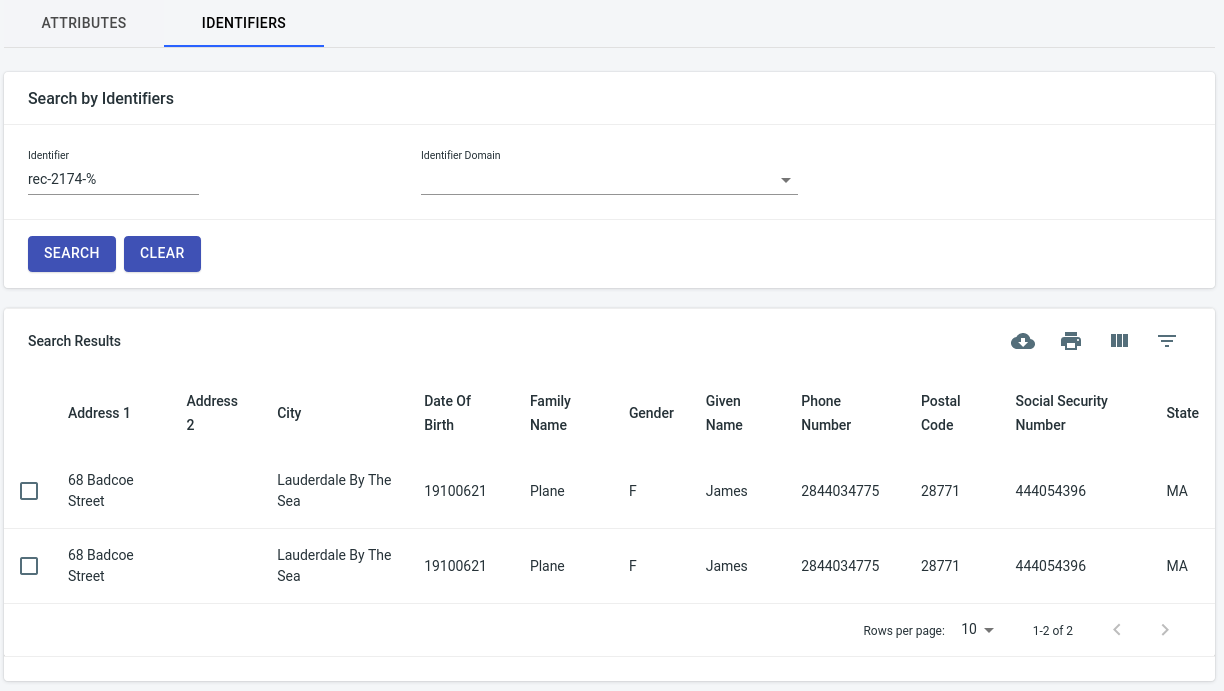Switch to the Identifiers tab
This screenshot has height=691, width=1224.
(244, 23)
